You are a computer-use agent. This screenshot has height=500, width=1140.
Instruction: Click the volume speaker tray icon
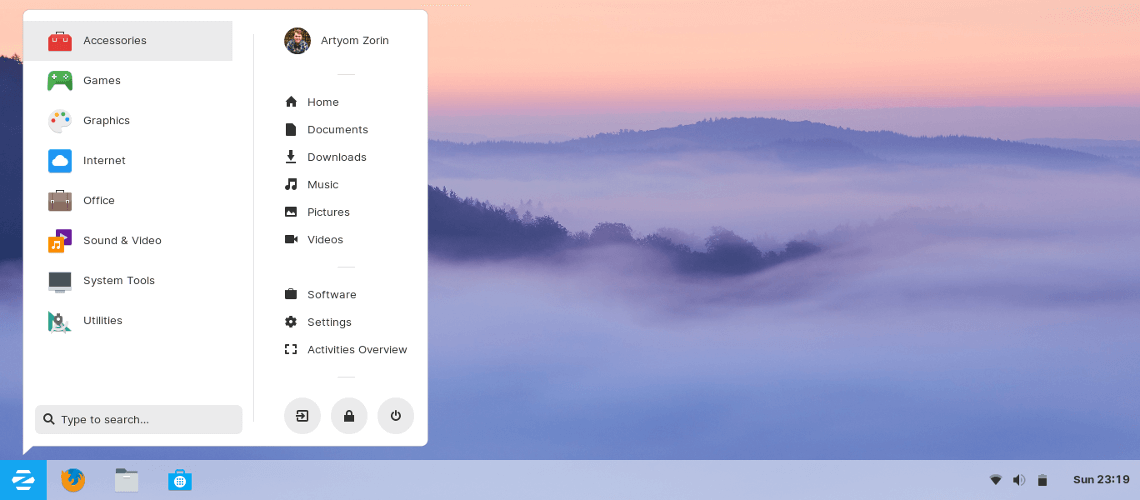click(x=1018, y=480)
